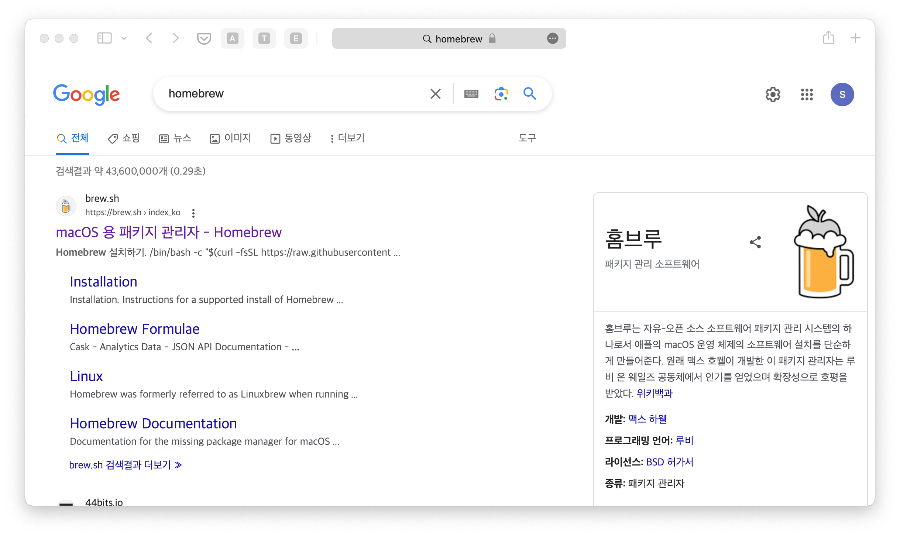Click the 홈브루 panel title

click(634, 239)
